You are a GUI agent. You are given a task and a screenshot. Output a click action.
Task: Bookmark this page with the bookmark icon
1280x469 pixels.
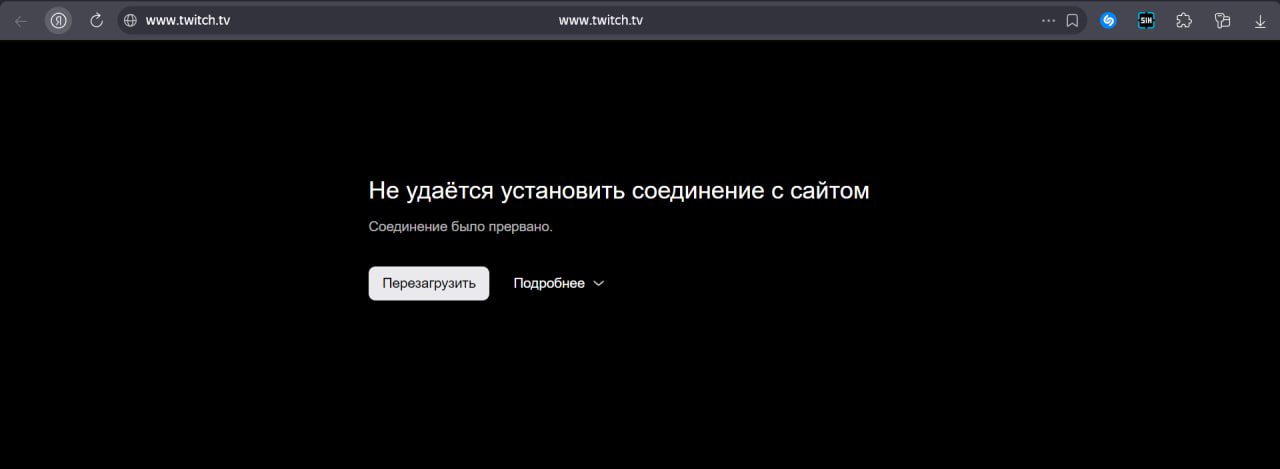(x=1072, y=20)
